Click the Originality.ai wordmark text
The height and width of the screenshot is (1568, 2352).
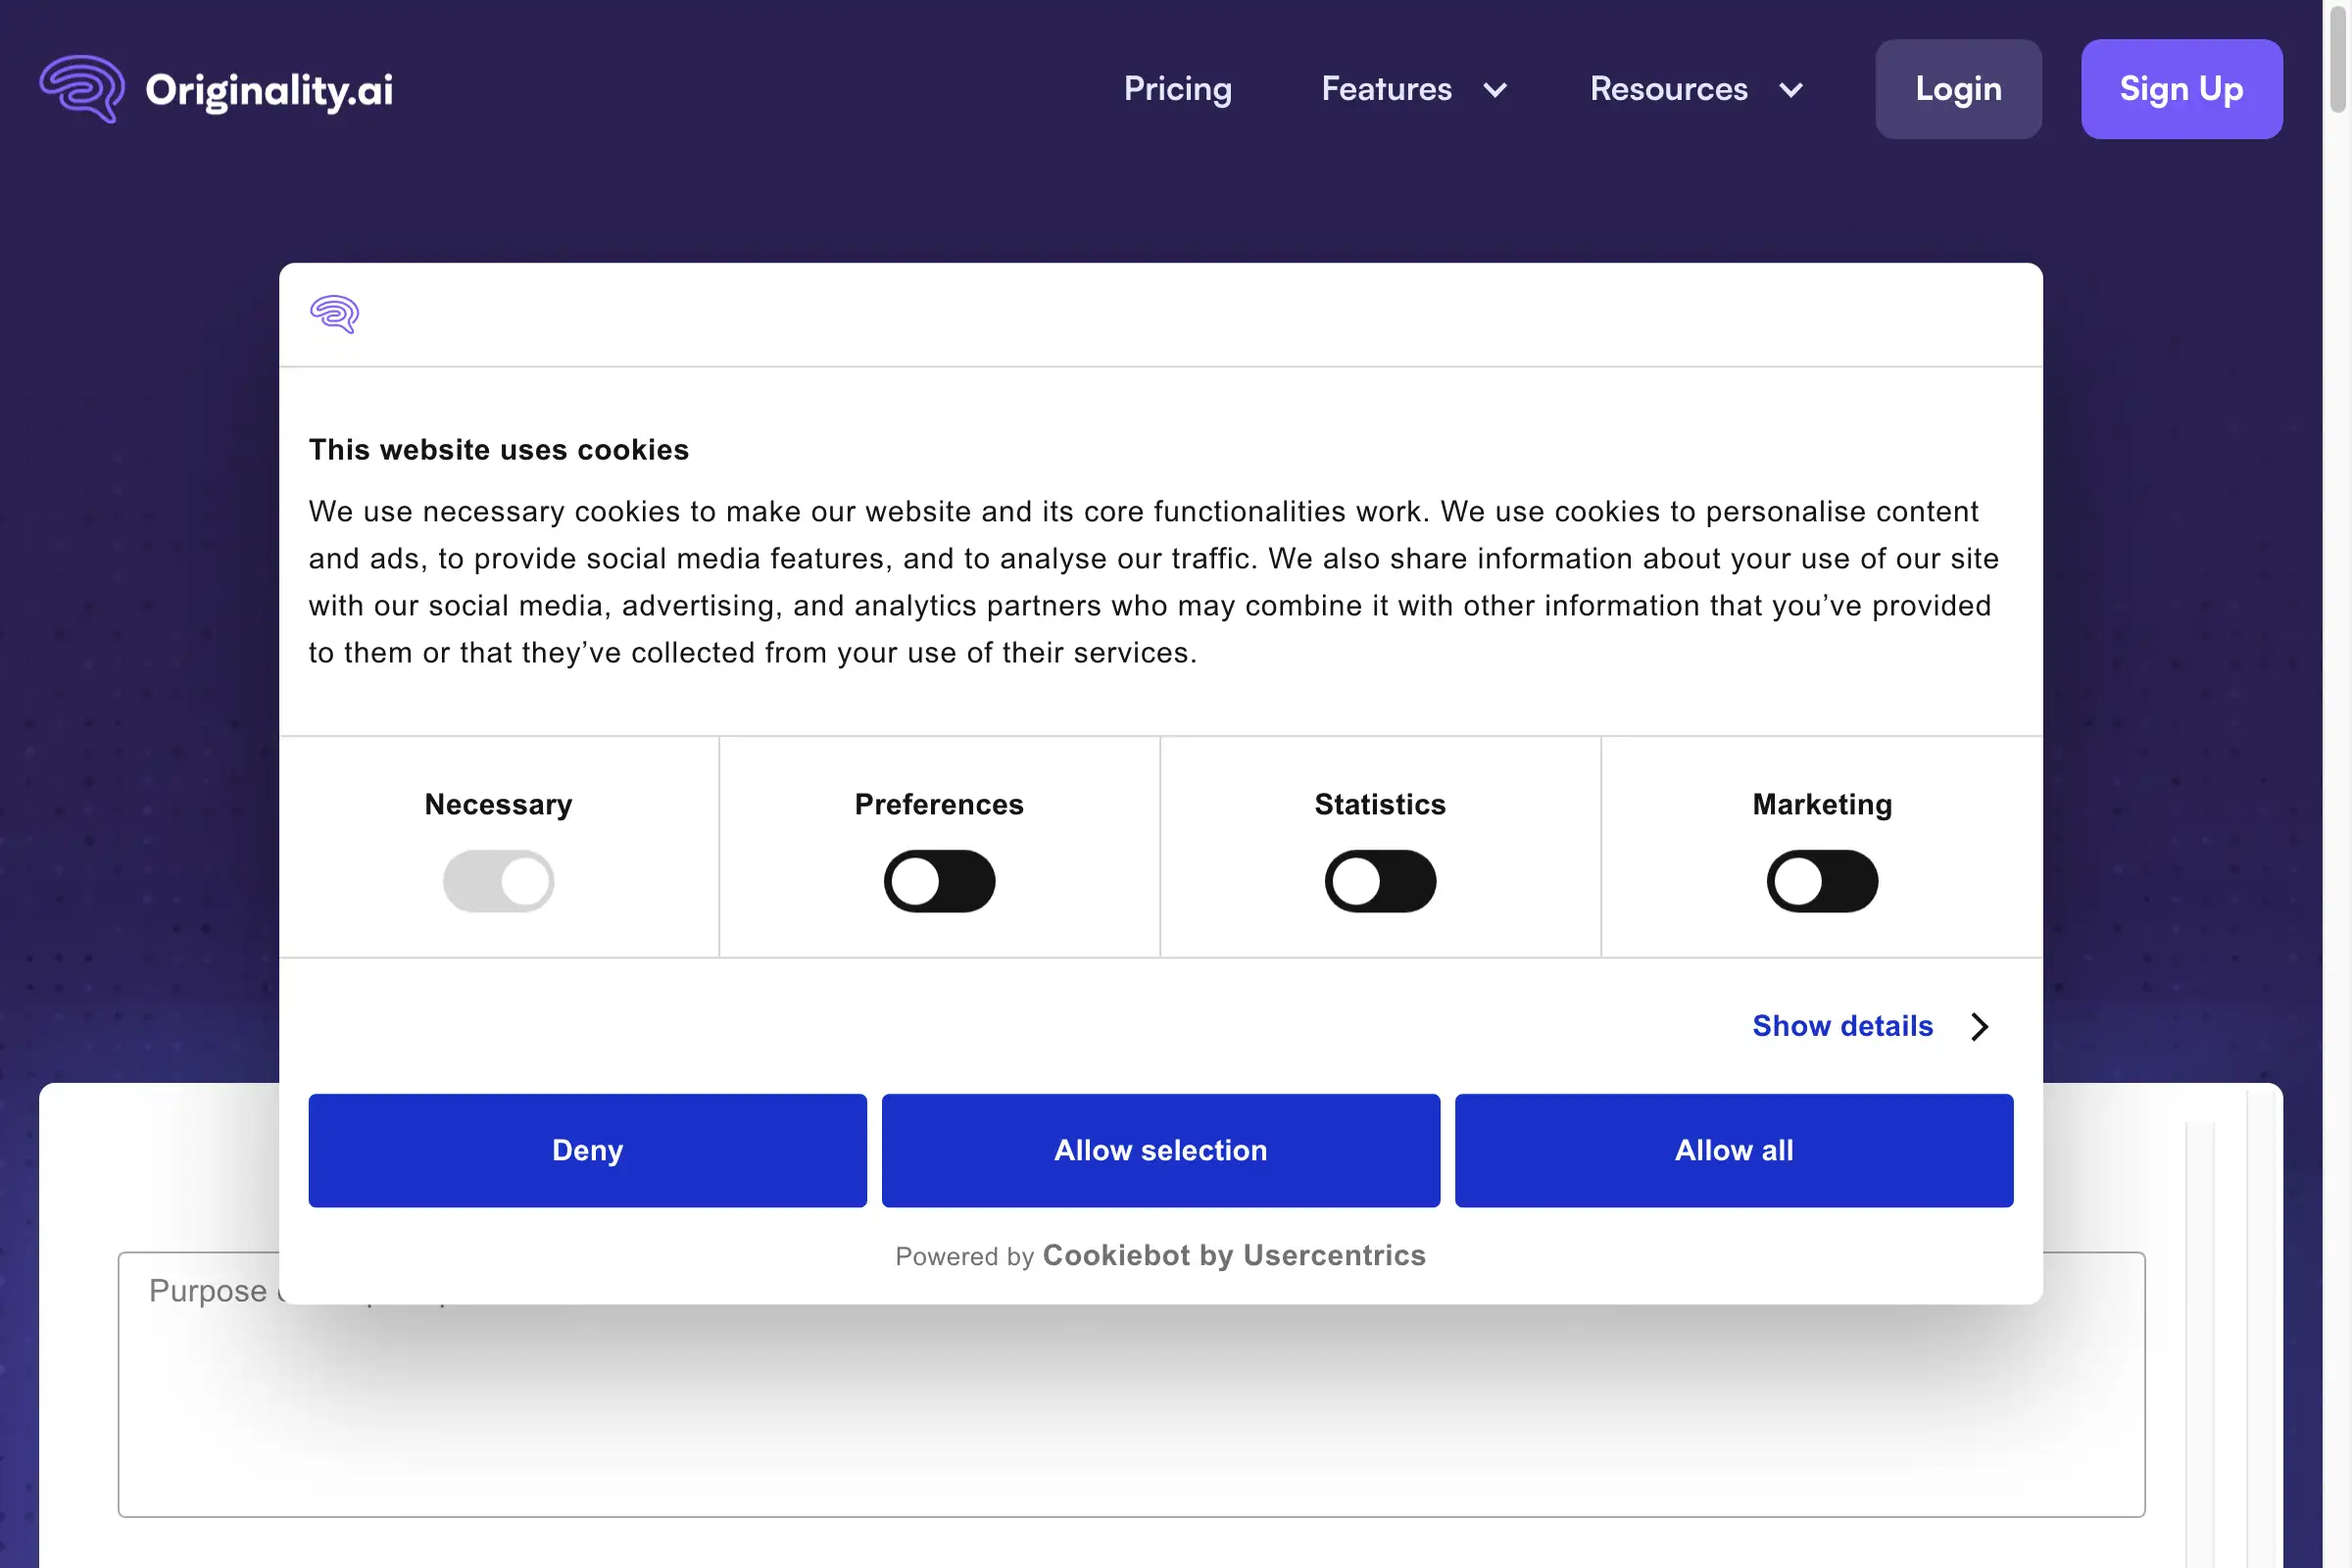coord(269,90)
